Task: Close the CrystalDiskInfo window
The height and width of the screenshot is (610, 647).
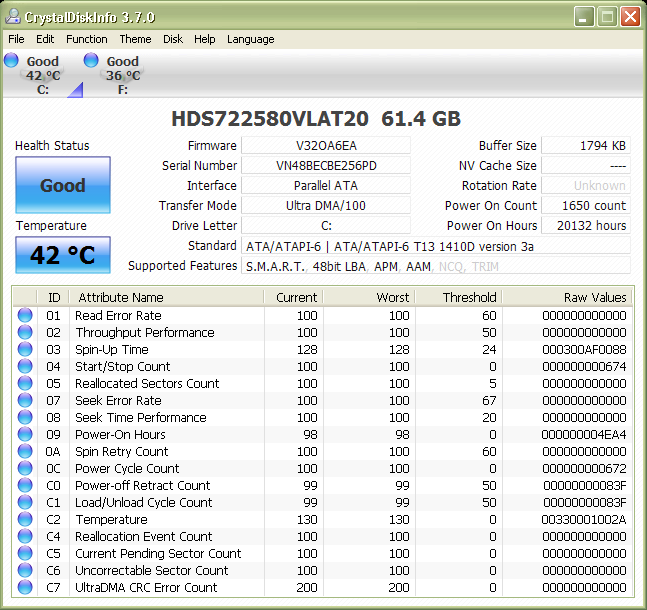Action: (x=630, y=17)
